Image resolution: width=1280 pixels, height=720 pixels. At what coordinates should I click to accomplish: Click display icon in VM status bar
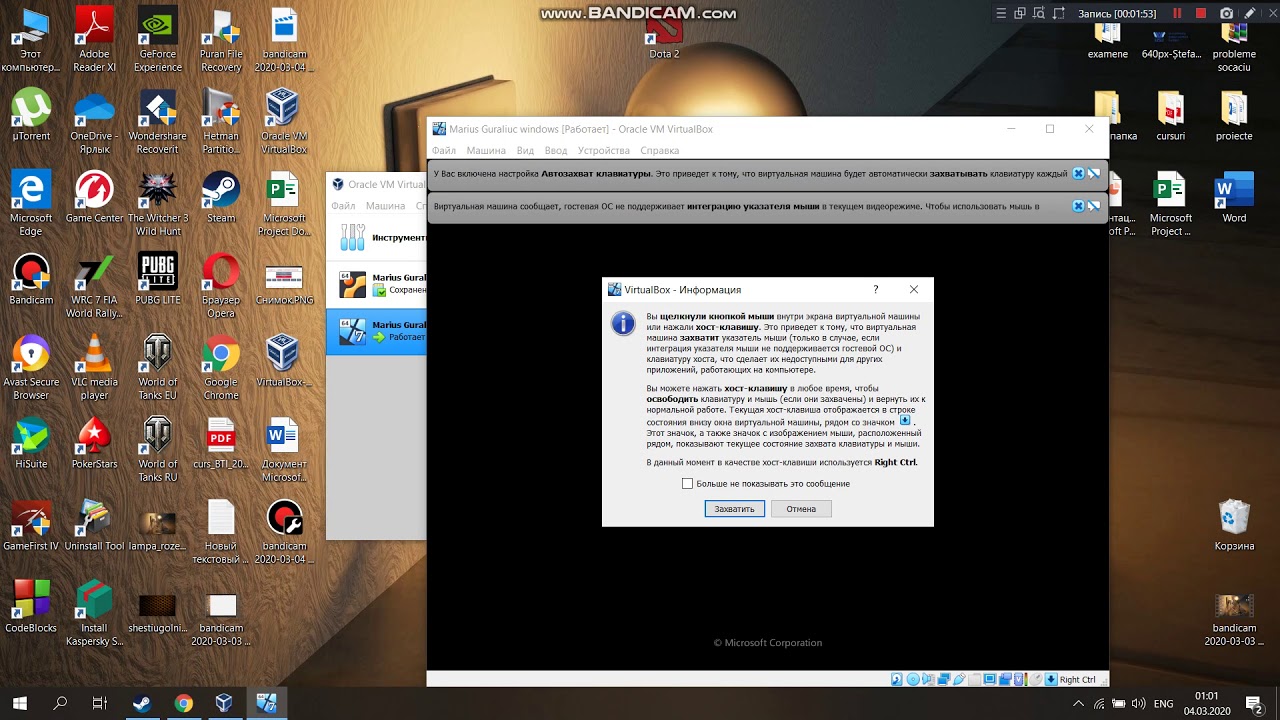990,679
